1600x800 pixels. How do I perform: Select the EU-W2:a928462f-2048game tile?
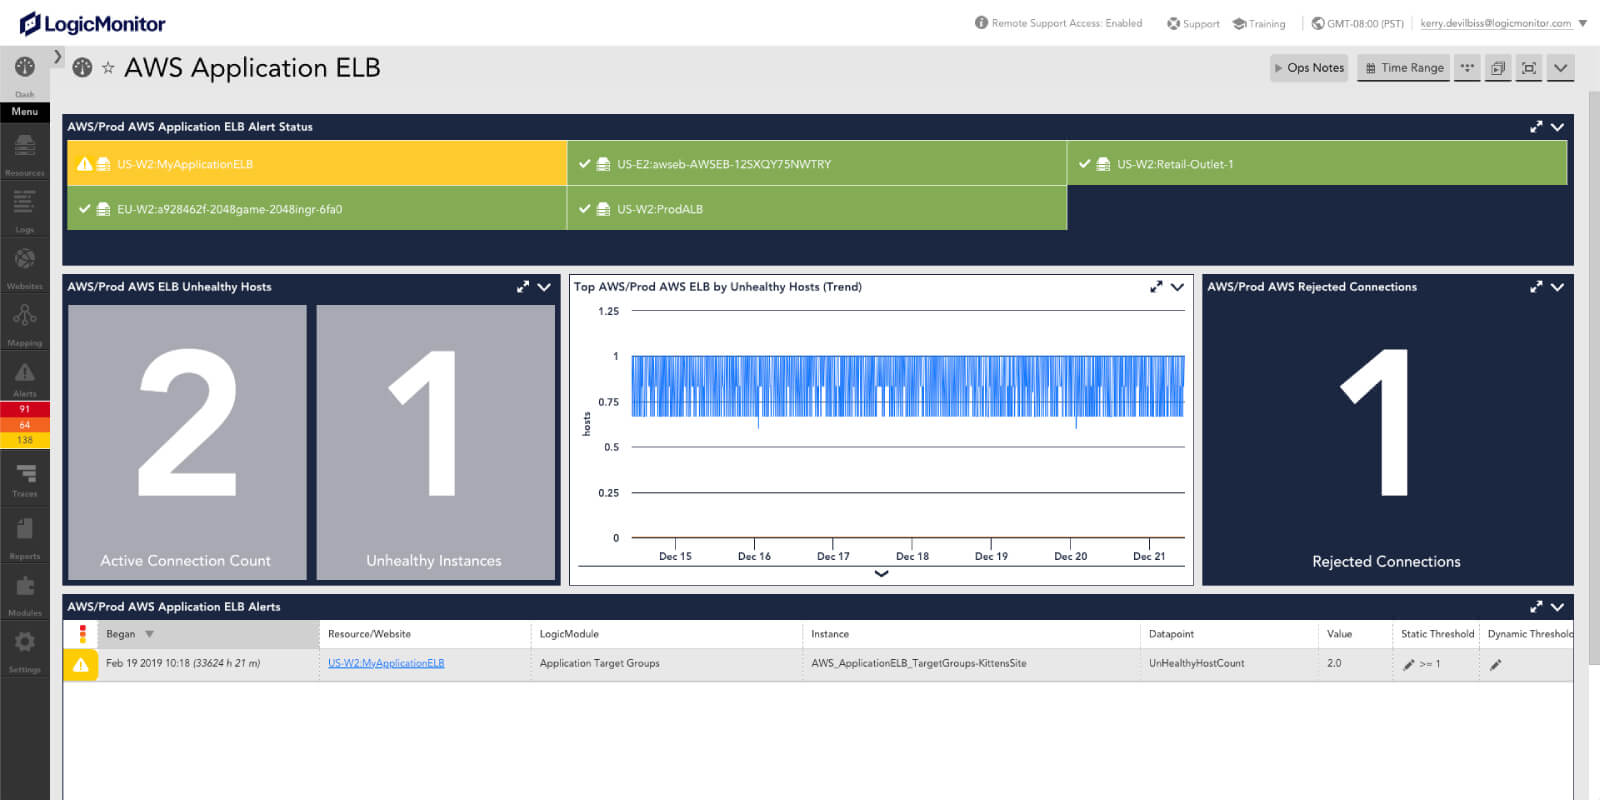point(317,208)
